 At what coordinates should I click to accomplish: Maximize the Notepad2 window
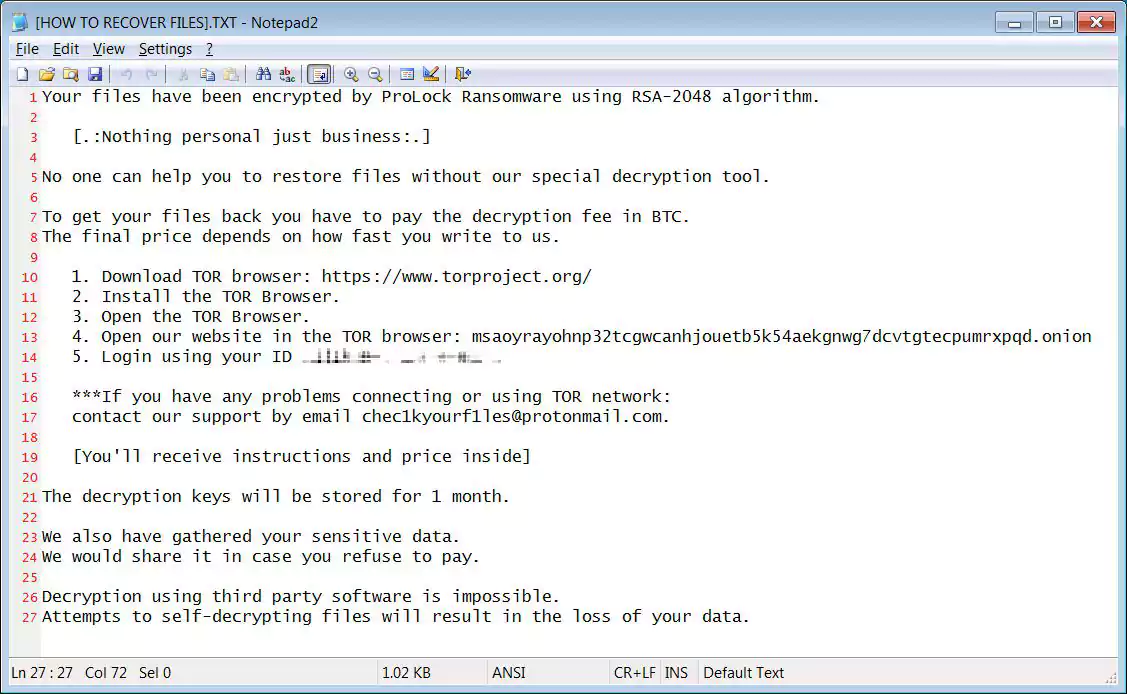click(x=1055, y=22)
